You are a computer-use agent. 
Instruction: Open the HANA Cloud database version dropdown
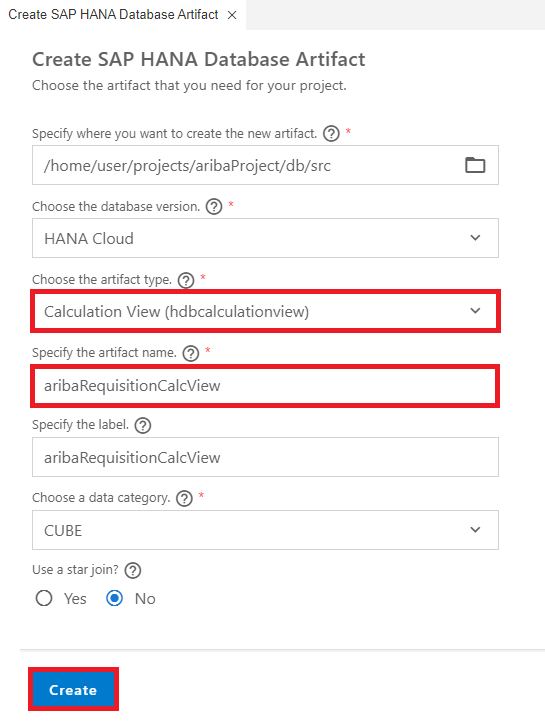pyautogui.click(x=265, y=238)
